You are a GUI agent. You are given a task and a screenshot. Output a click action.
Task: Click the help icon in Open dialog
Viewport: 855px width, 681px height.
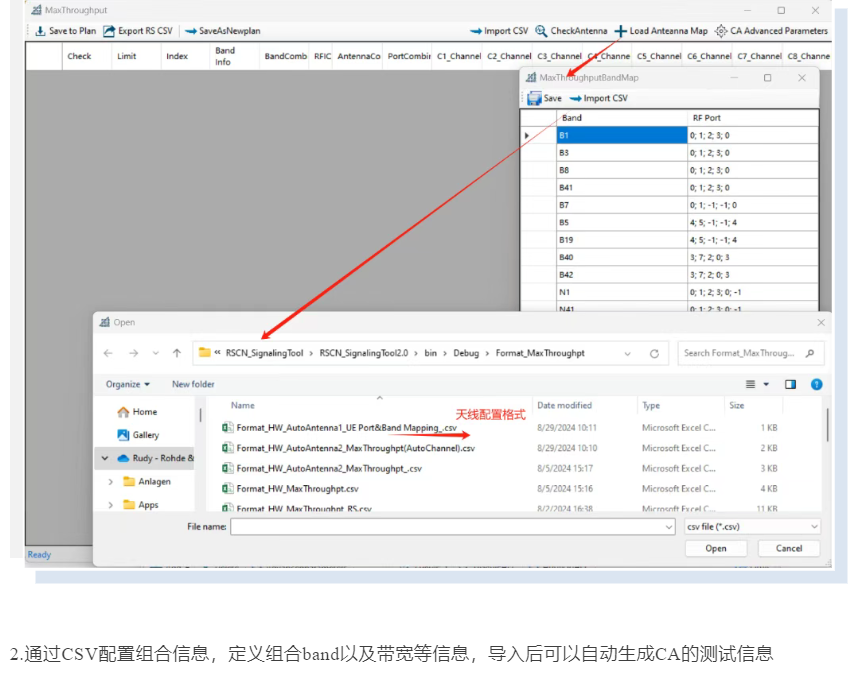point(816,384)
